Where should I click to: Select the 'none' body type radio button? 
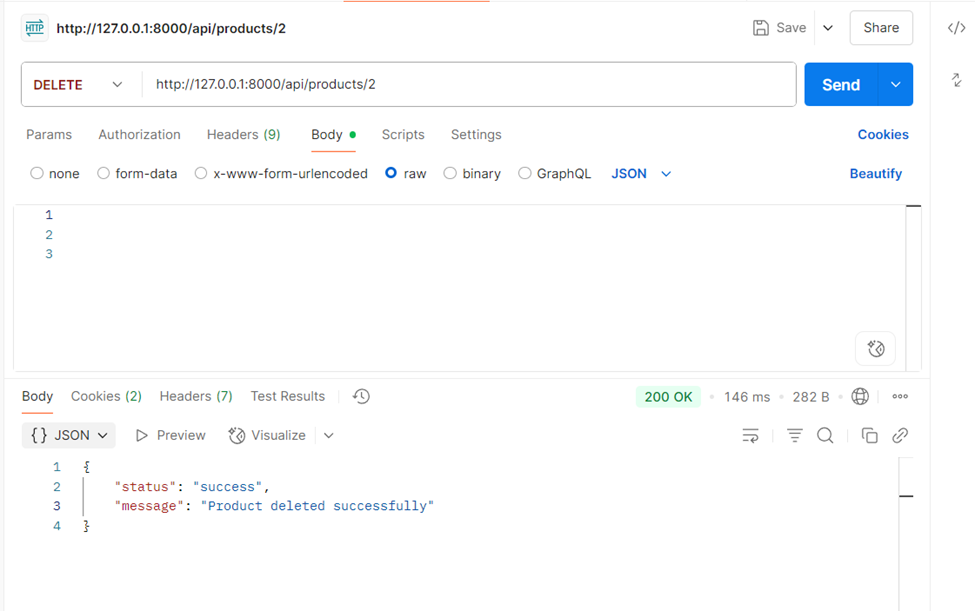click(37, 173)
